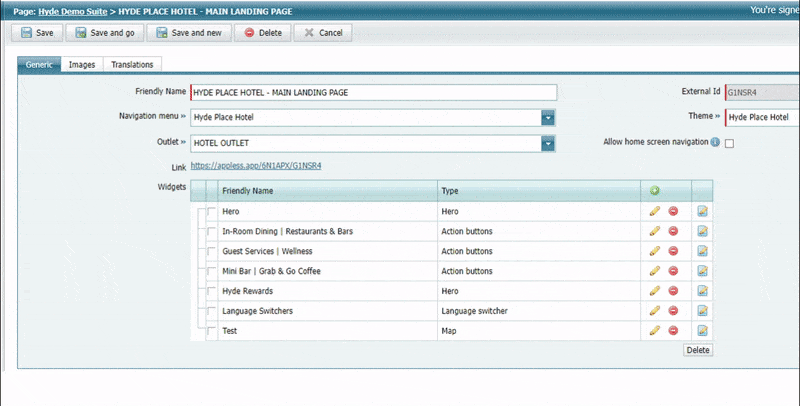Remove Test widget red icon
800x406 pixels.
(673, 331)
